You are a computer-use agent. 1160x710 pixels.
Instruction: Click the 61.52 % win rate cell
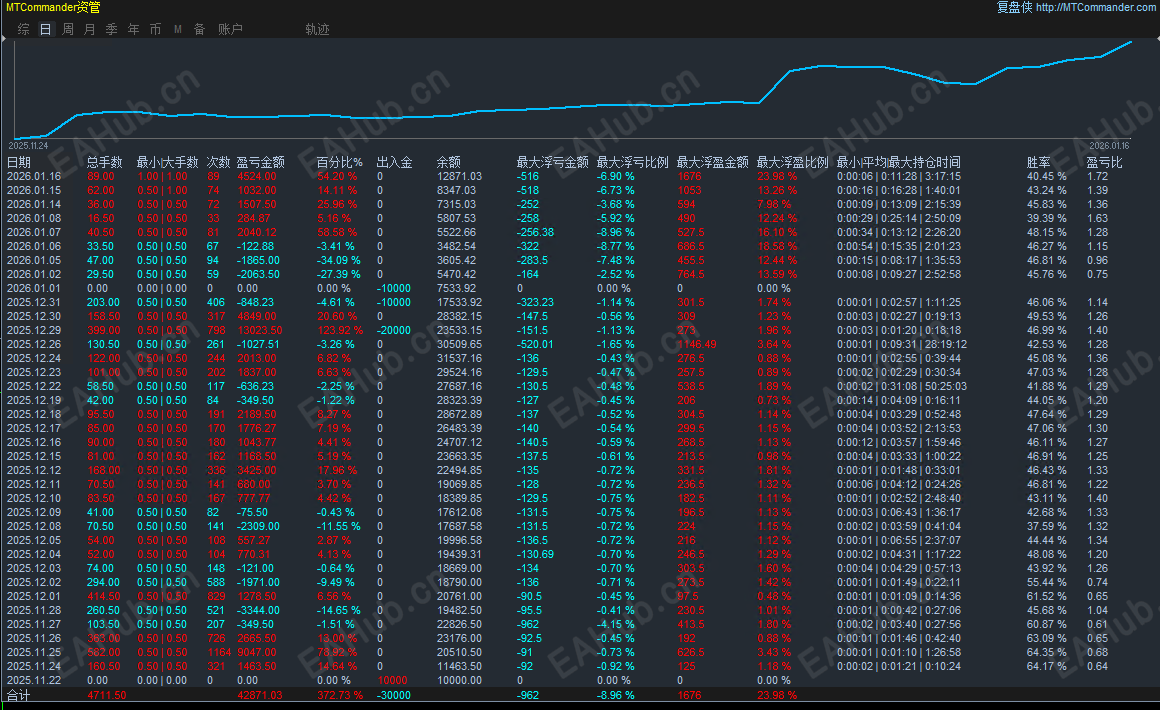[x=1047, y=596]
